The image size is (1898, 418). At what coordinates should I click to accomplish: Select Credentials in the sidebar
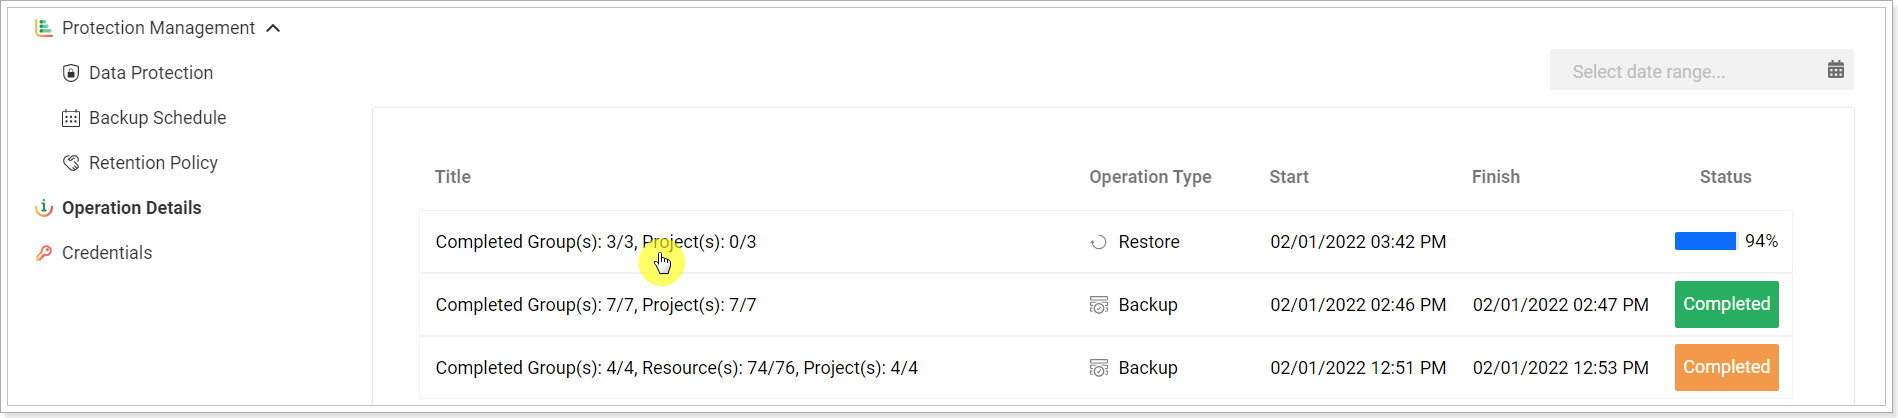(107, 253)
